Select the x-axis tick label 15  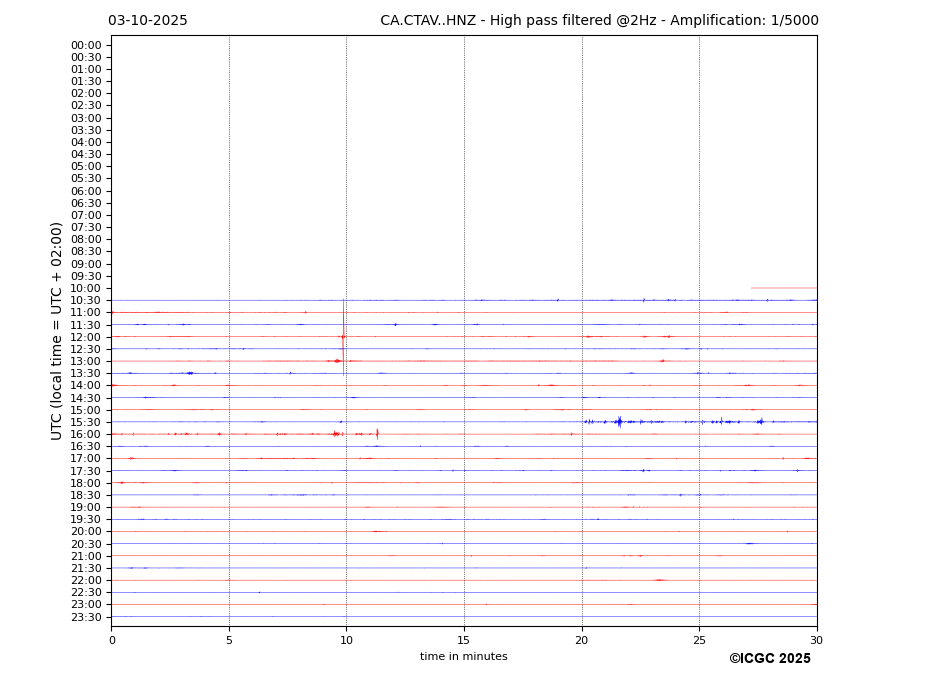(x=464, y=640)
